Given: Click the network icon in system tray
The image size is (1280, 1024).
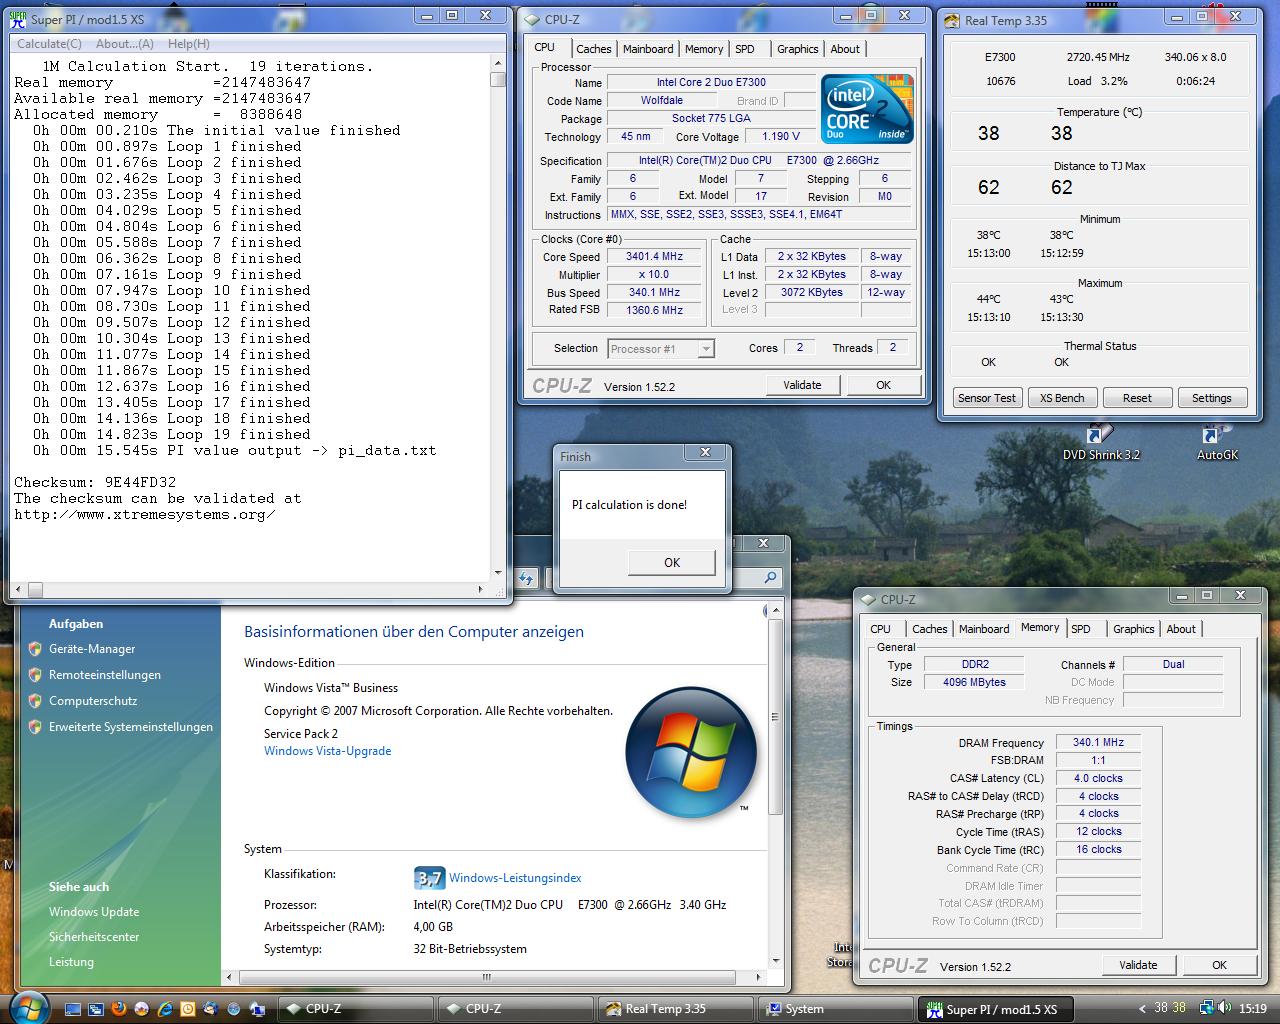Looking at the screenshot, I should (x=1207, y=1009).
